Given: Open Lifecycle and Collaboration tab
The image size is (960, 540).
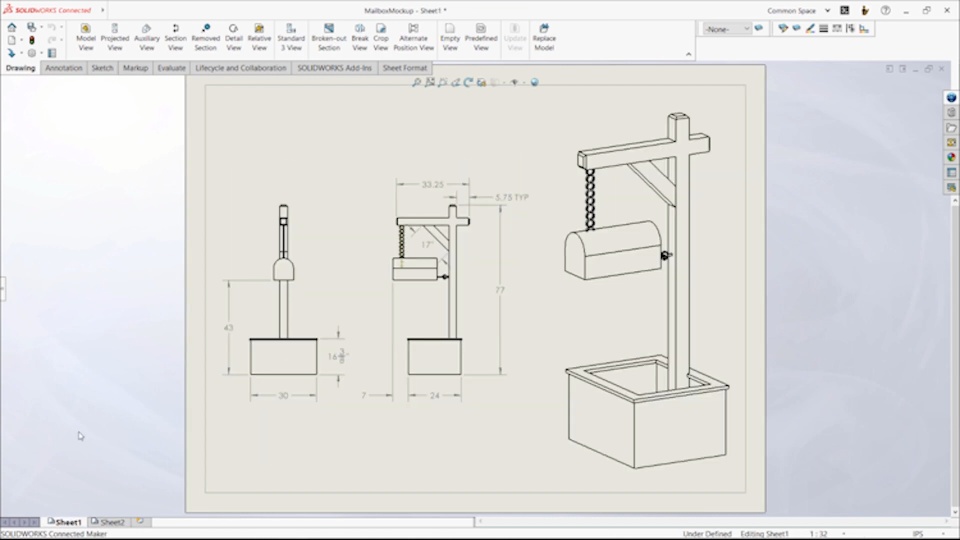Looking at the screenshot, I should (241, 68).
